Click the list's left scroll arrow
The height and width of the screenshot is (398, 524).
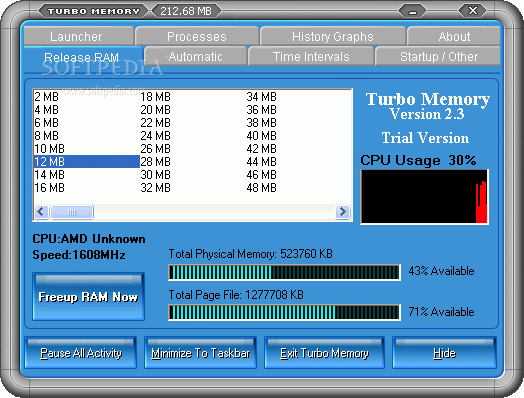(41, 212)
